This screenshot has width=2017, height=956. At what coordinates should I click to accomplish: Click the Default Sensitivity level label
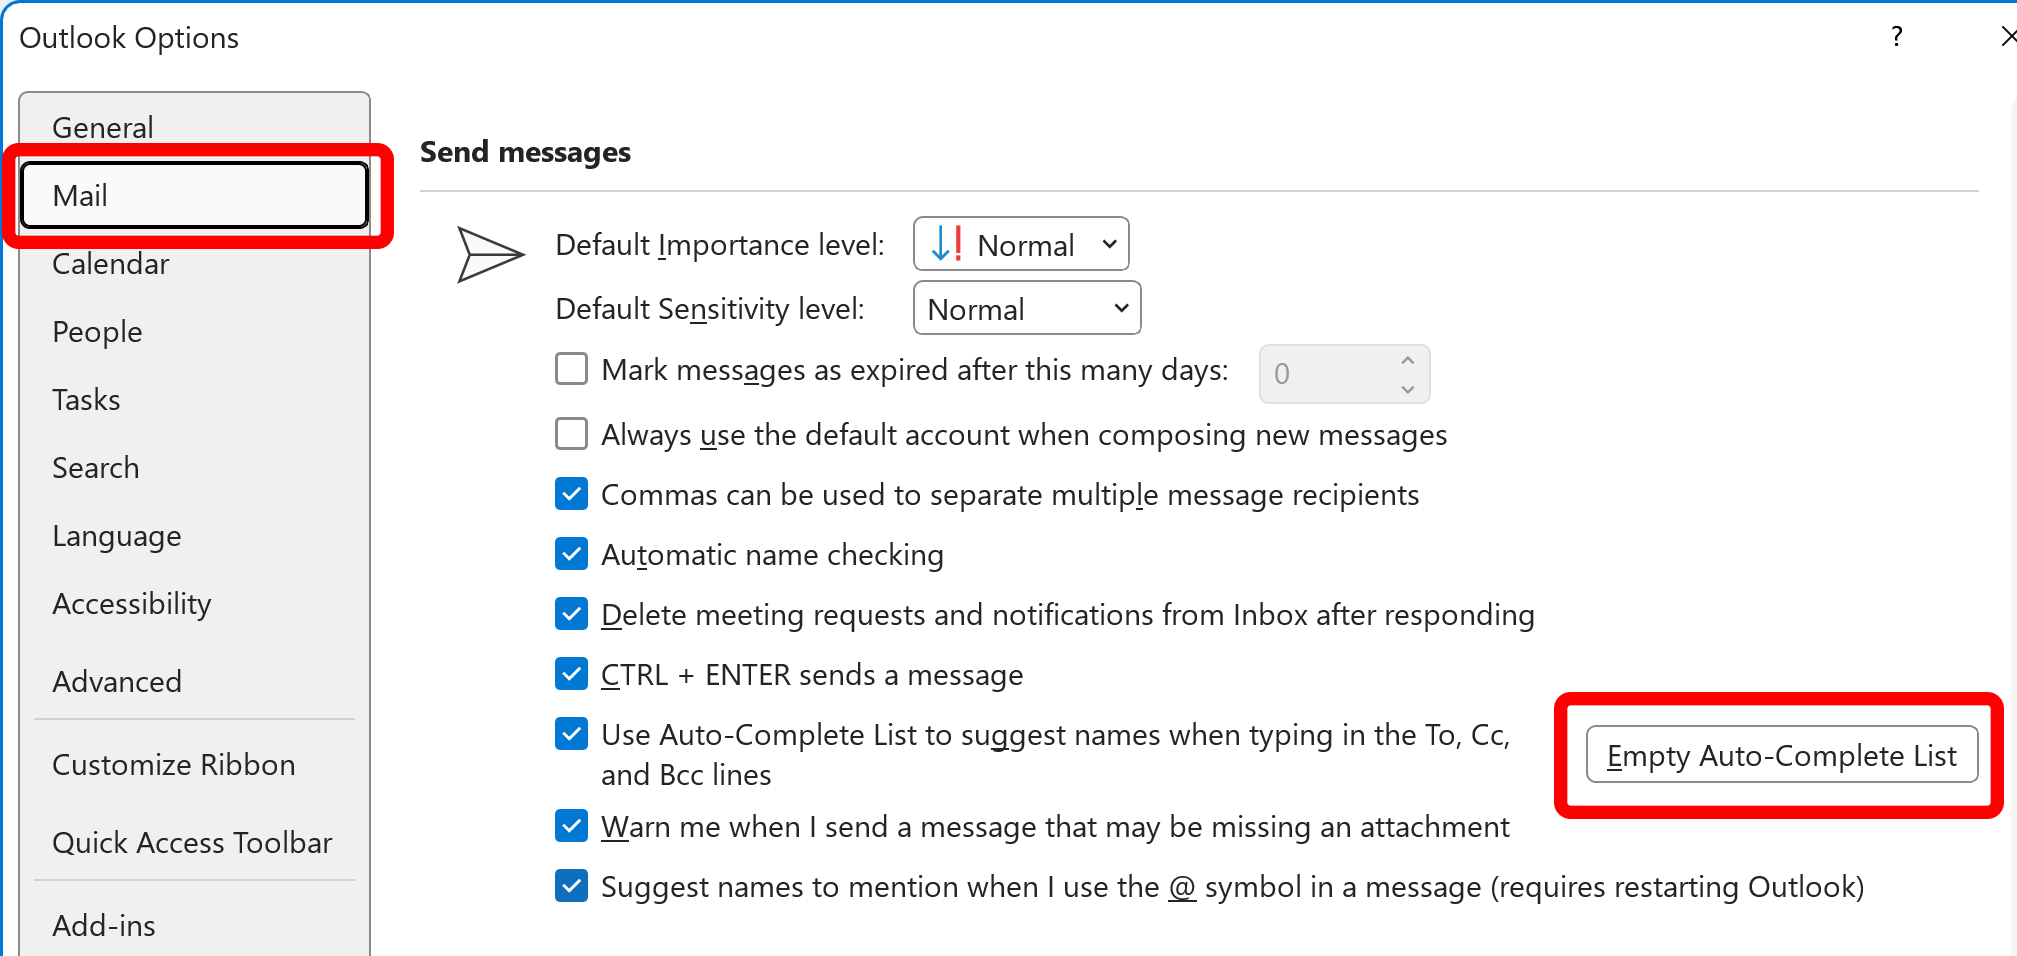pyautogui.click(x=710, y=309)
